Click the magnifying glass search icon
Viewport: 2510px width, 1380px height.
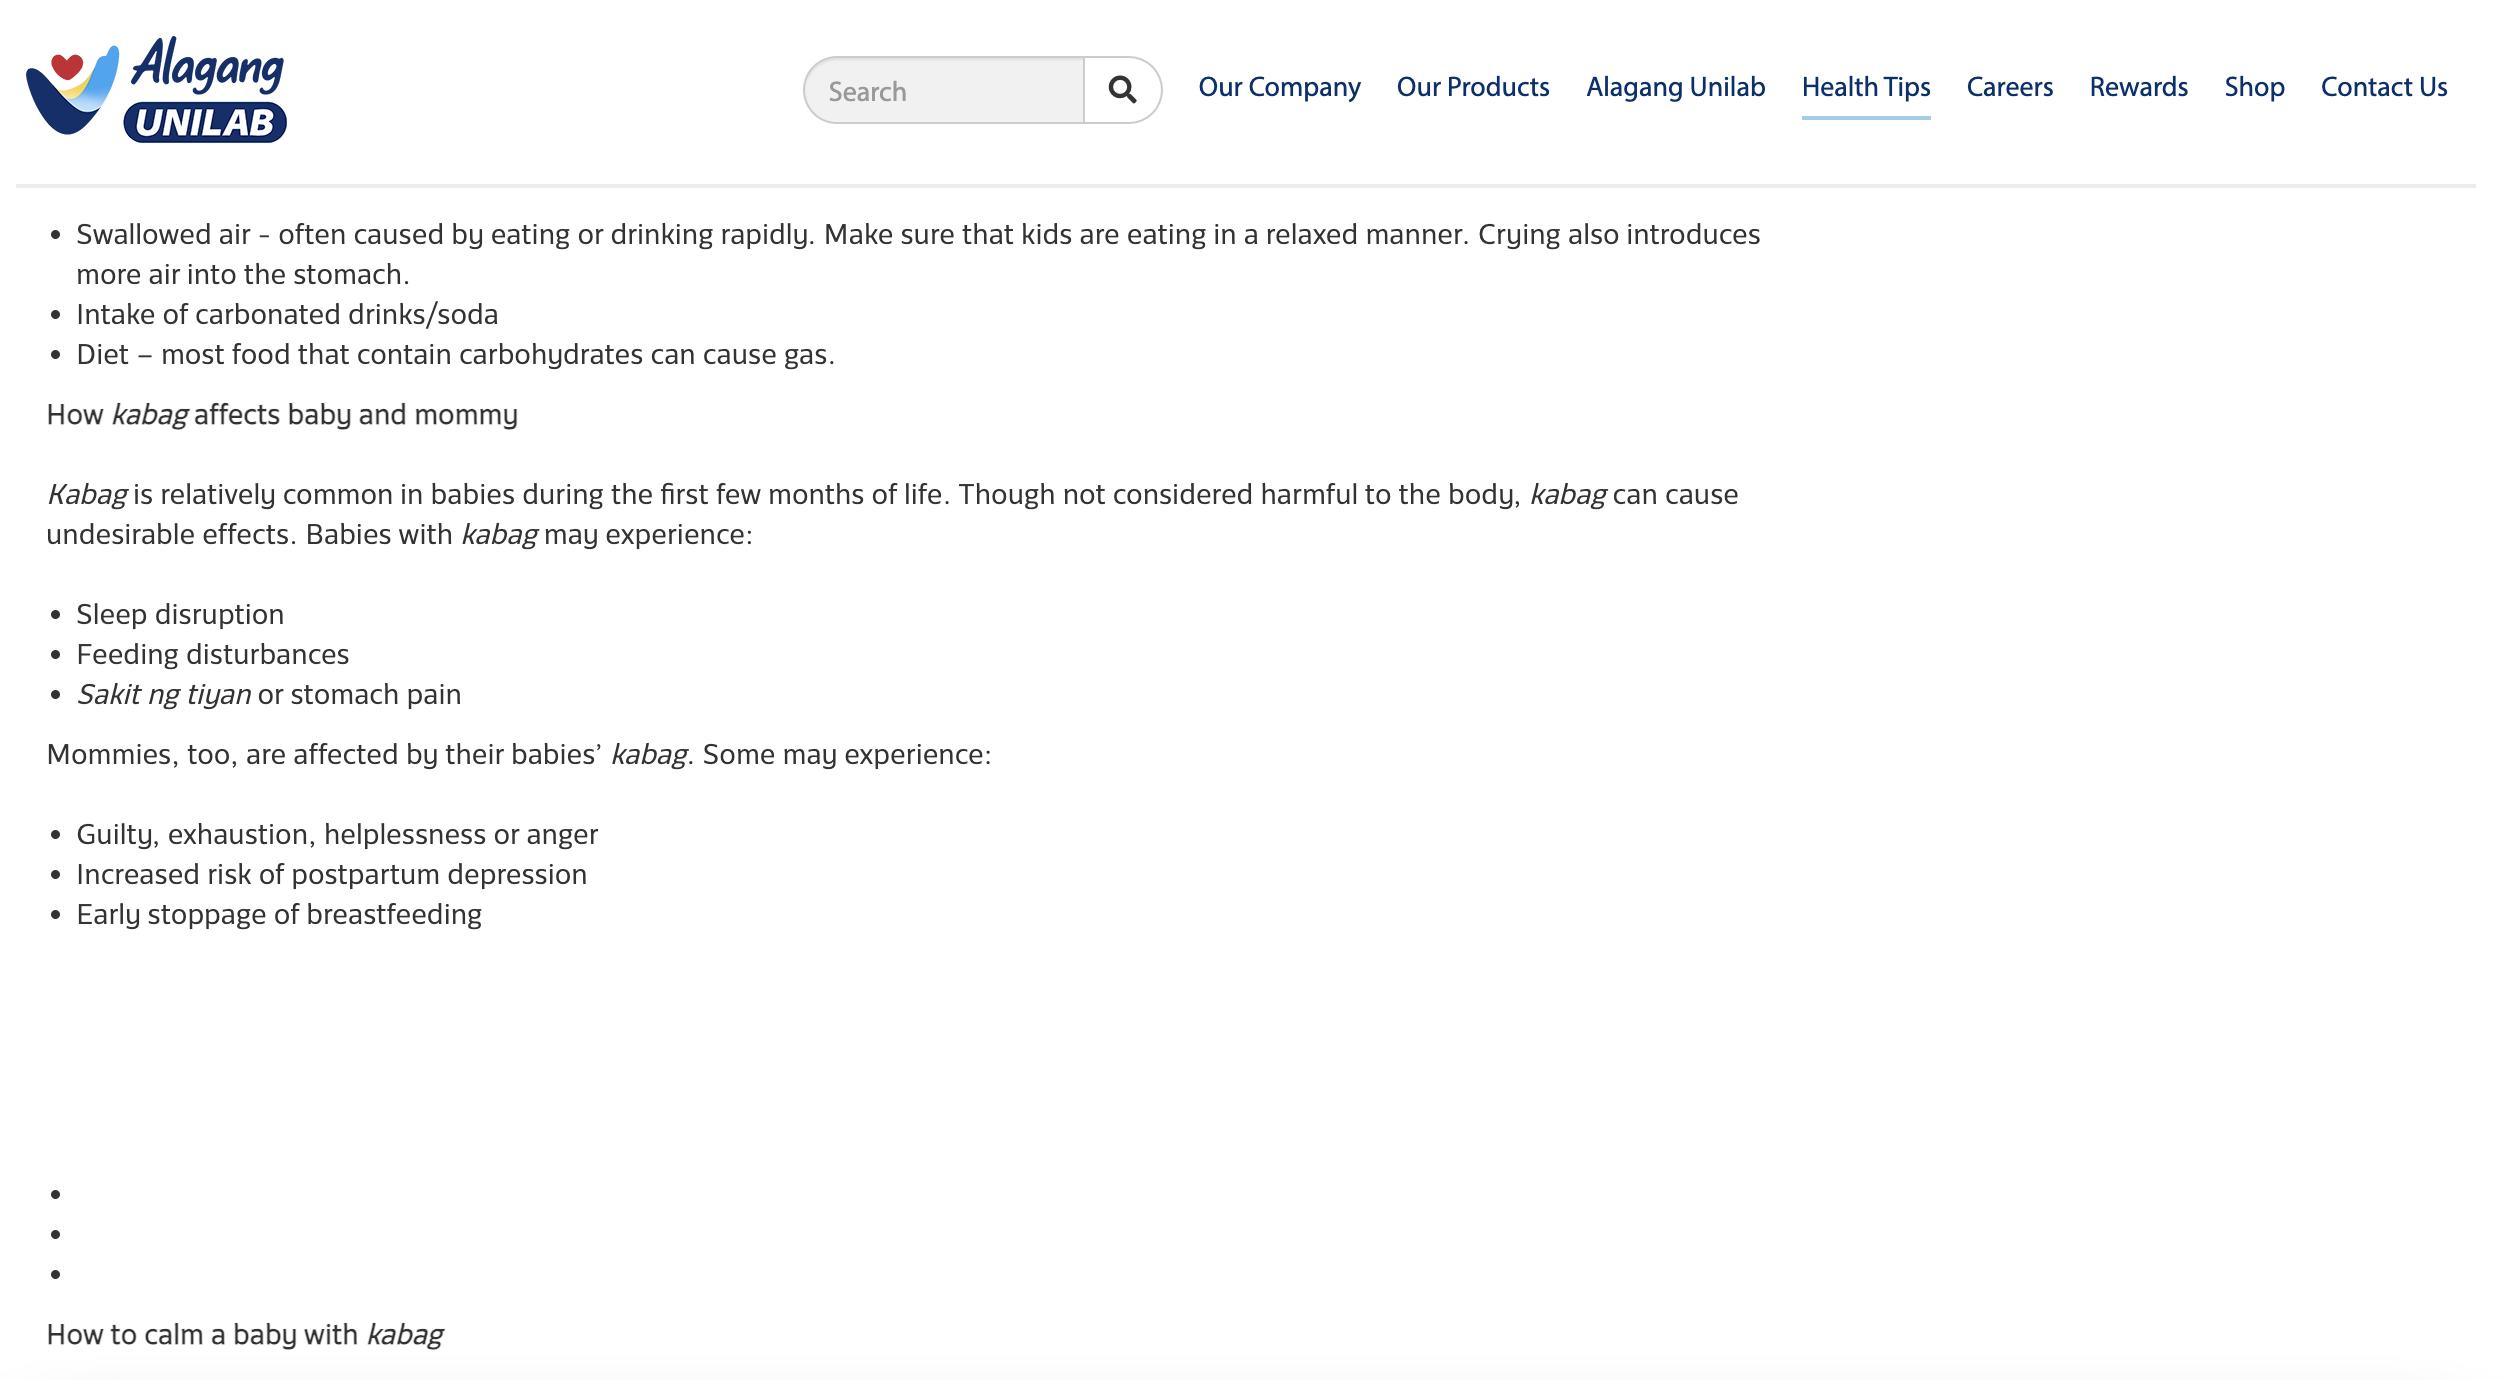click(1122, 90)
